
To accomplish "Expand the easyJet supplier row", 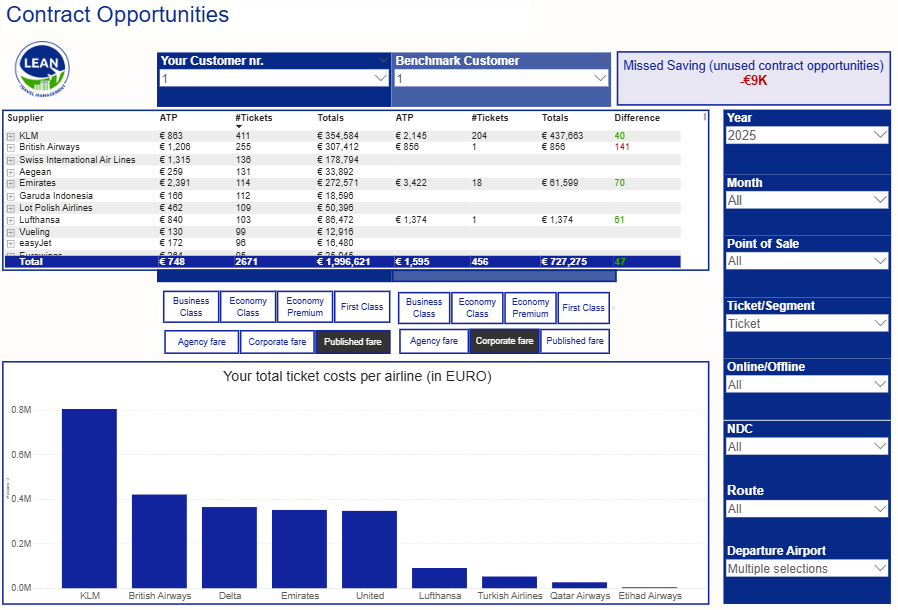I will coord(10,244).
